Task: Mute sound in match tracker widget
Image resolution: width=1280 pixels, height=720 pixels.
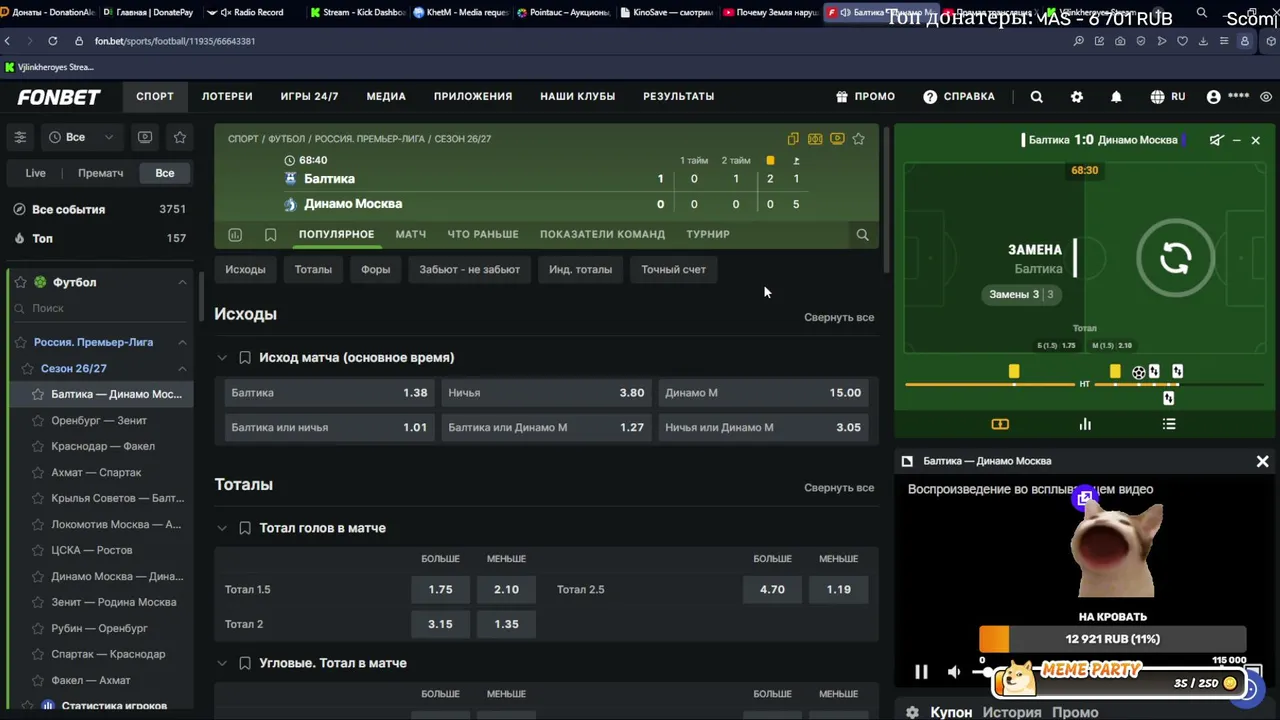Action: (1216, 140)
